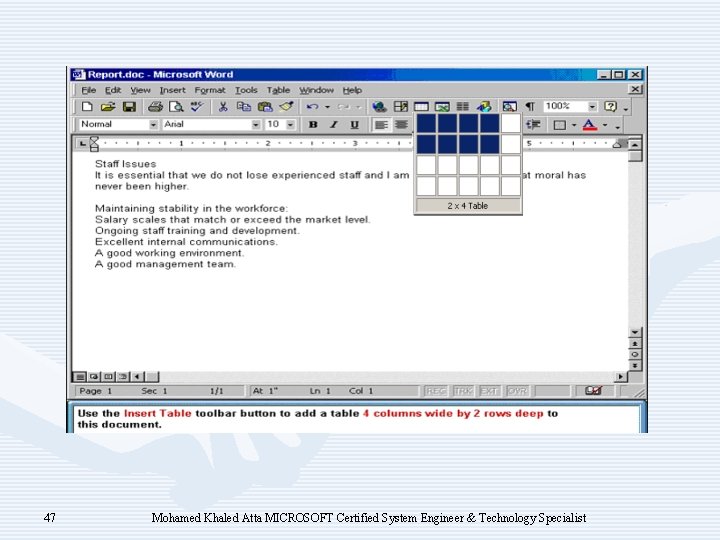Open border style dropdown arrow
Viewport: 720px width, 540px height.
pyautogui.click(x=574, y=125)
